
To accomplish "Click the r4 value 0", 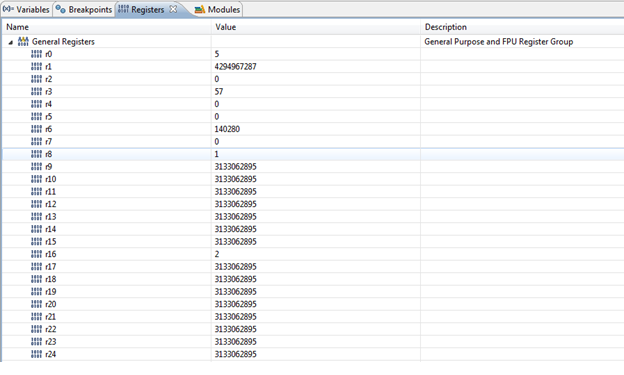I will (x=217, y=104).
